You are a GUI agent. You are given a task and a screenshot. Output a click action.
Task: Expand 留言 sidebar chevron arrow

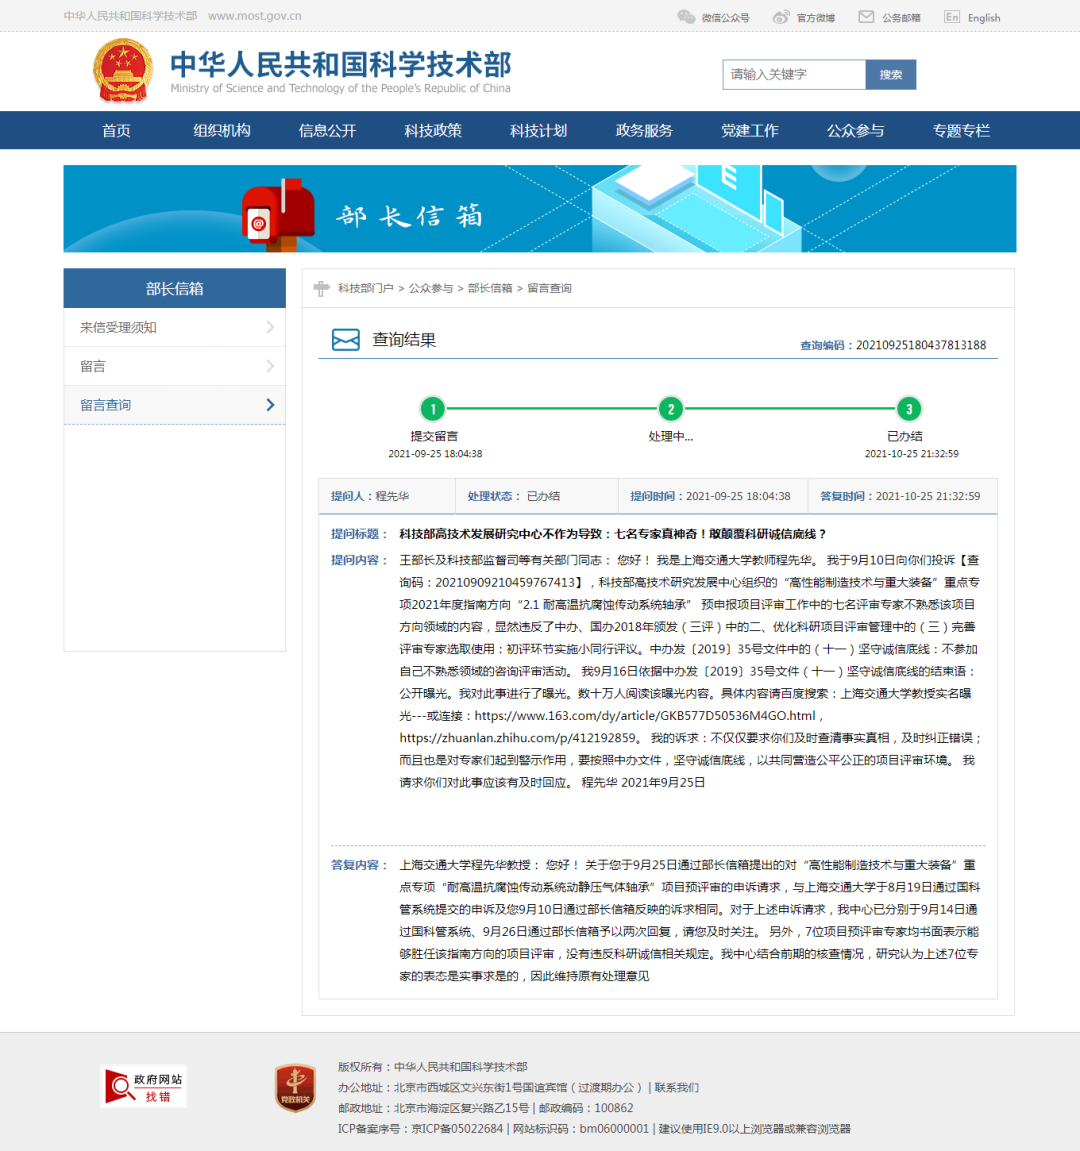point(270,366)
